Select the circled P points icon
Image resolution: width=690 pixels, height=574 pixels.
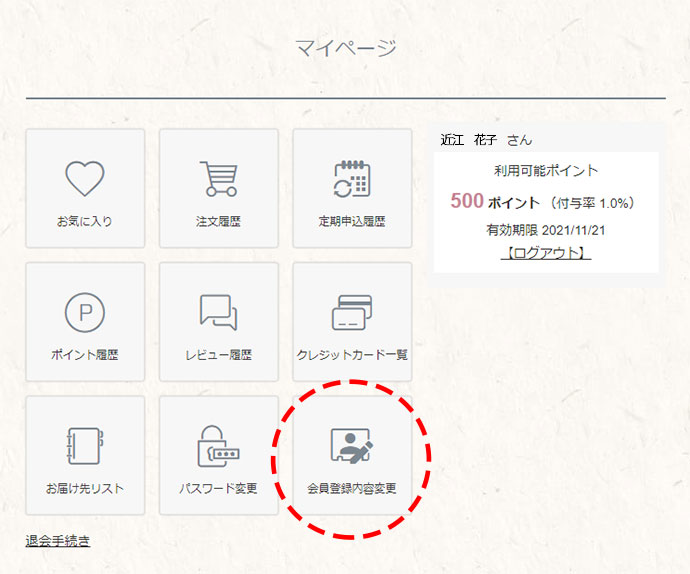click(x=85, y=313)
